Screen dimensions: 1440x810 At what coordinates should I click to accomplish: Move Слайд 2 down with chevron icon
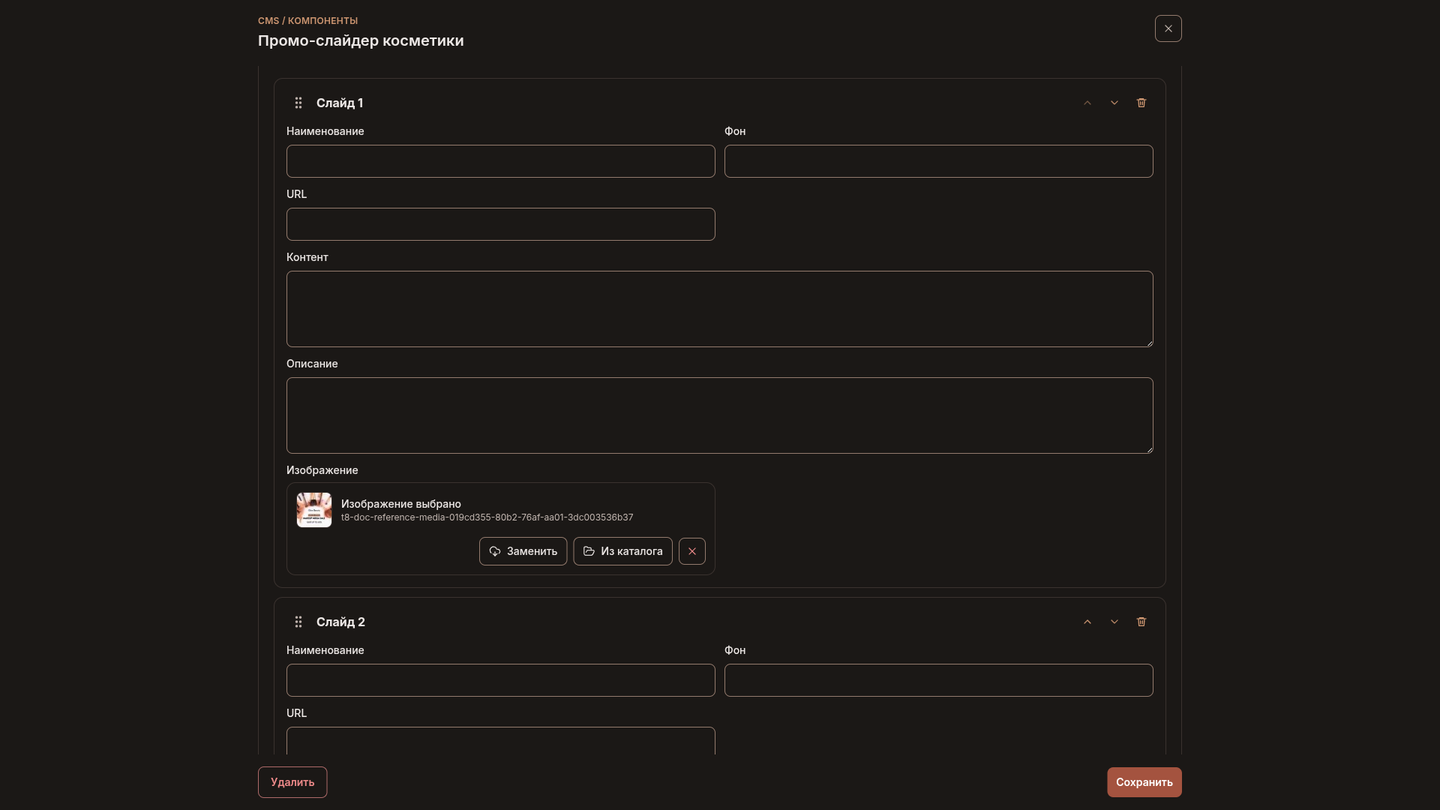(1114, 622)
